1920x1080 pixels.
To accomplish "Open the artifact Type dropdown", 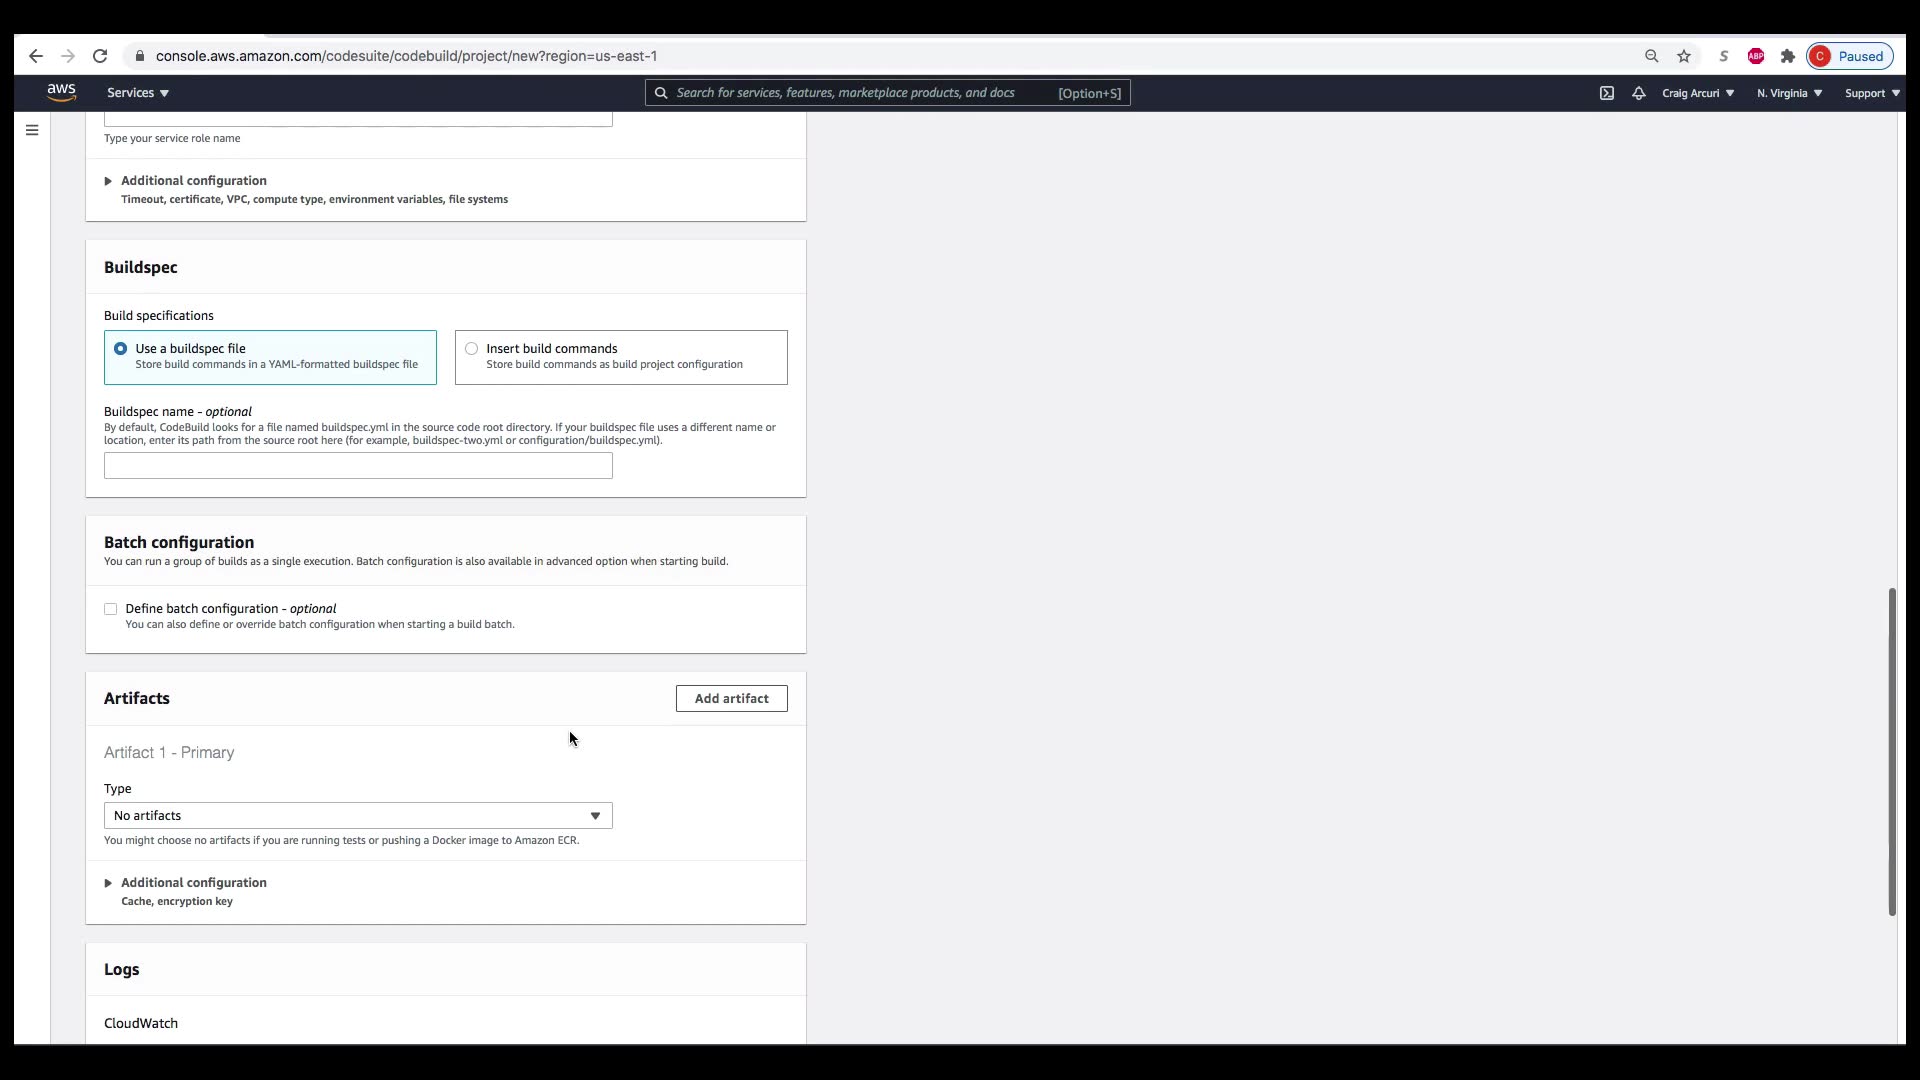I will pyautogui.click(x=358, y=816).
